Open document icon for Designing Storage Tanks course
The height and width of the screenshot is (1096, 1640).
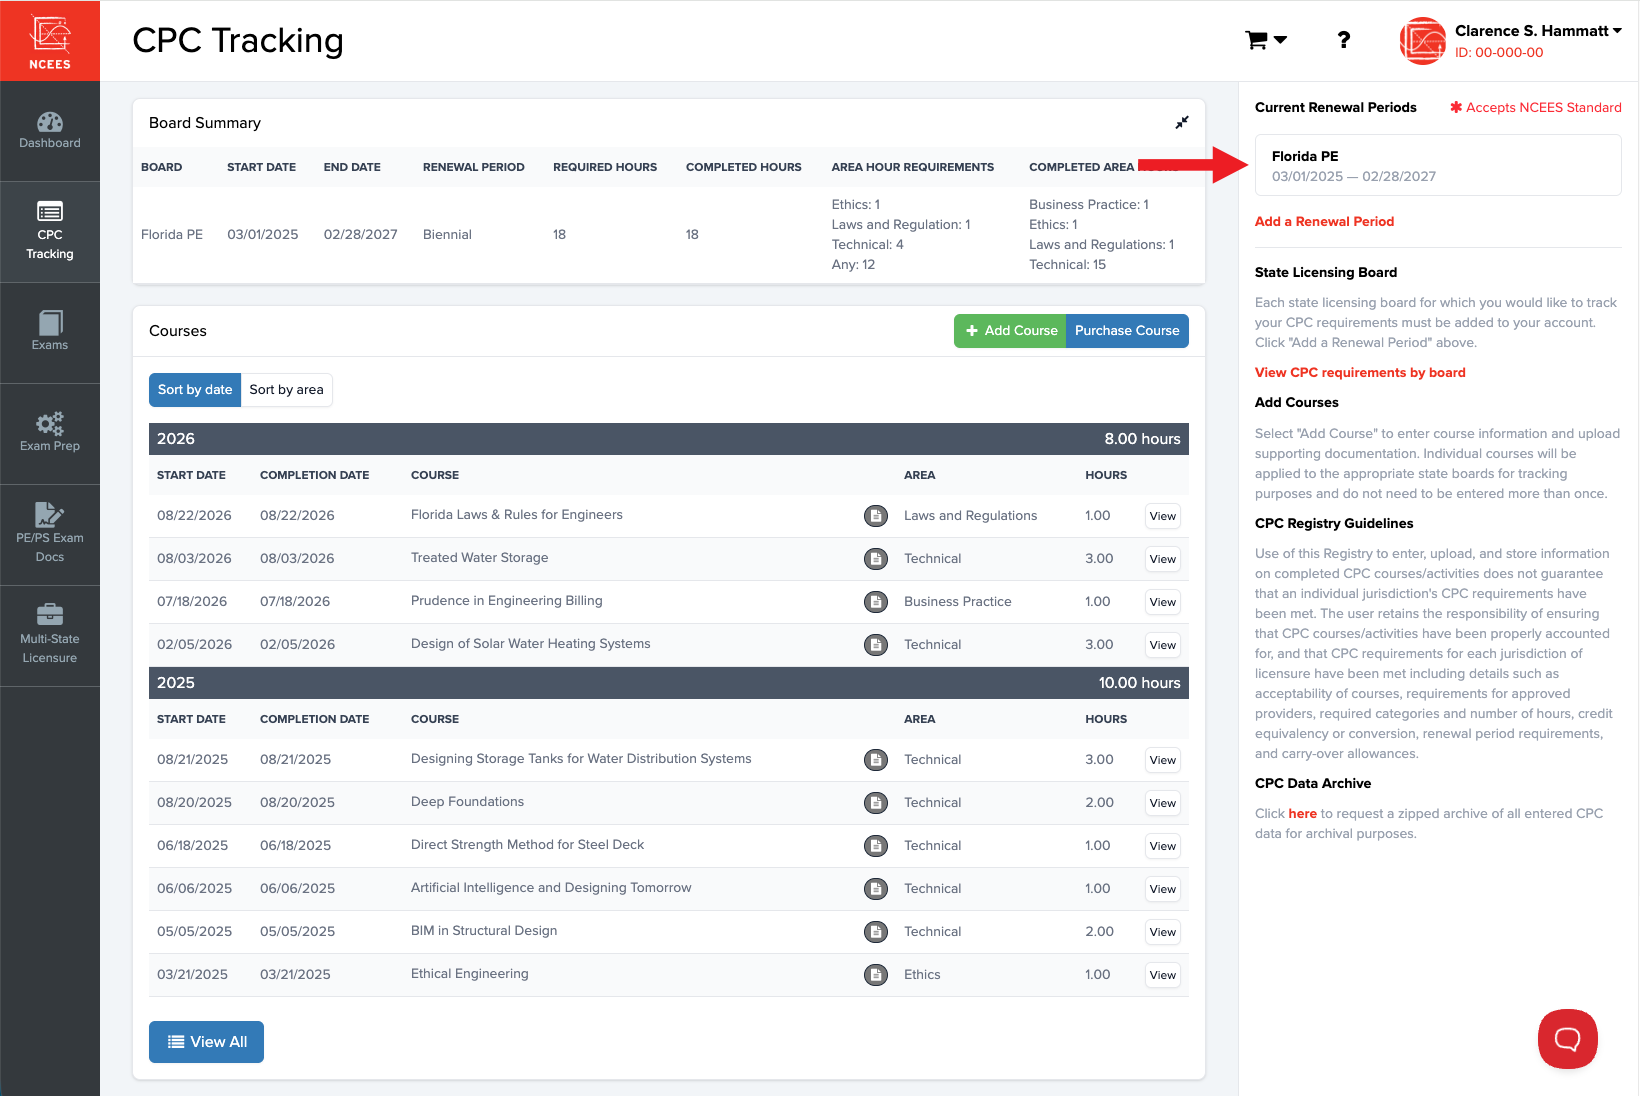point(876,760)
